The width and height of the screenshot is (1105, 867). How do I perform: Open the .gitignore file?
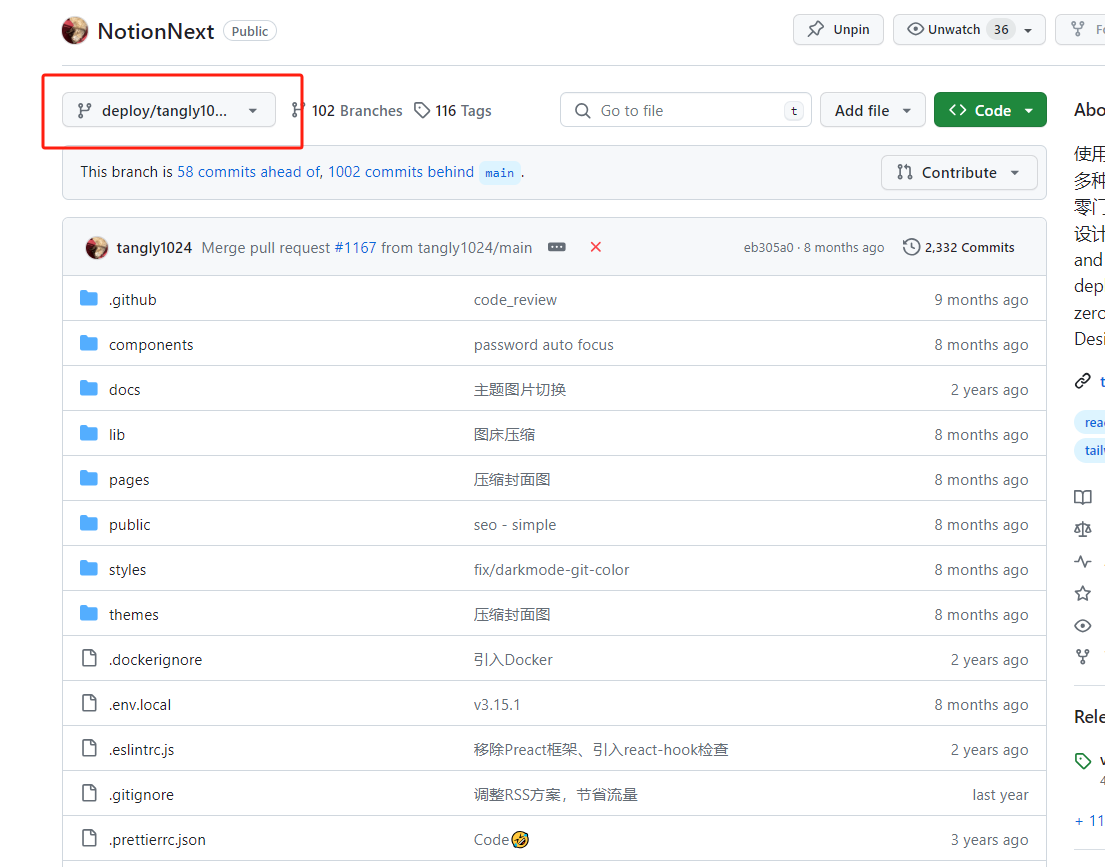(x=142, y=795)
